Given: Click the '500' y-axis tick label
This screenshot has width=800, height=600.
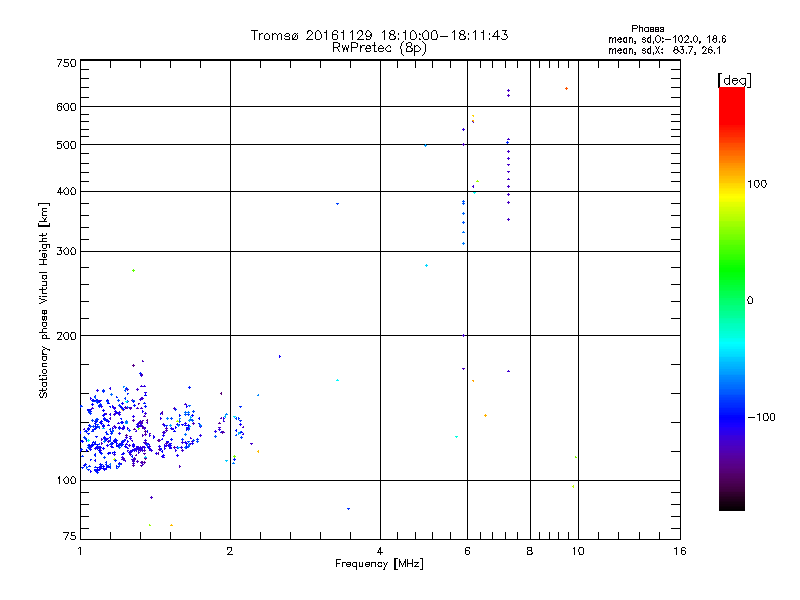Looking at the screenshot, I should pyautogui.click(x=66, y=145).
